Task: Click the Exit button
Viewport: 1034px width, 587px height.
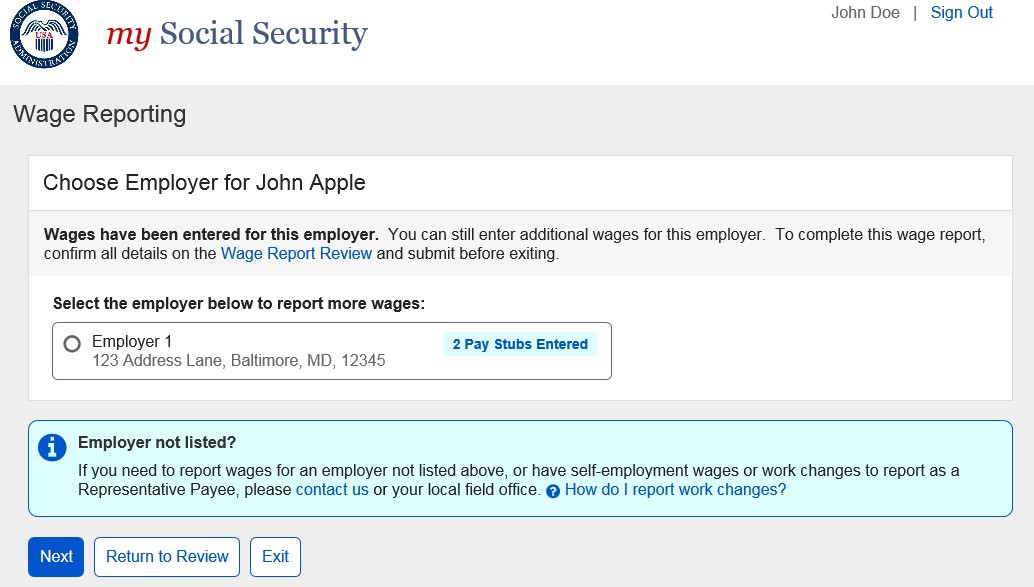Action: 275,557
